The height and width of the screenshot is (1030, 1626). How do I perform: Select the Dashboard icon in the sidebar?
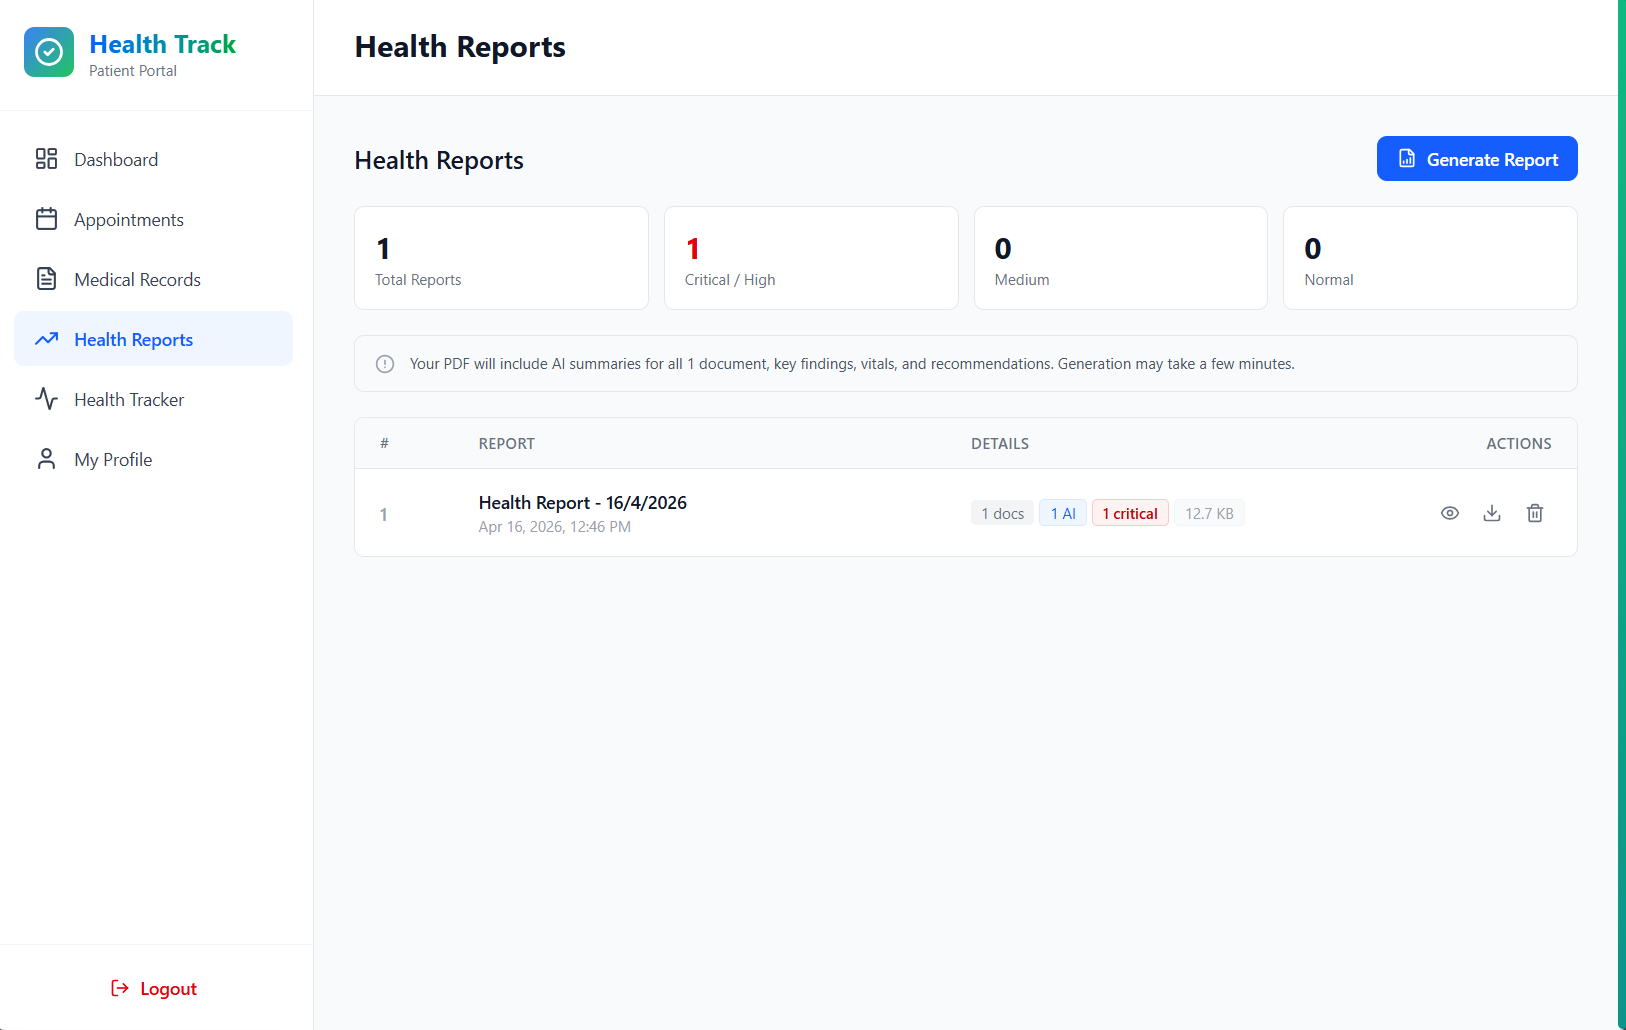click(x=47, y=159)
